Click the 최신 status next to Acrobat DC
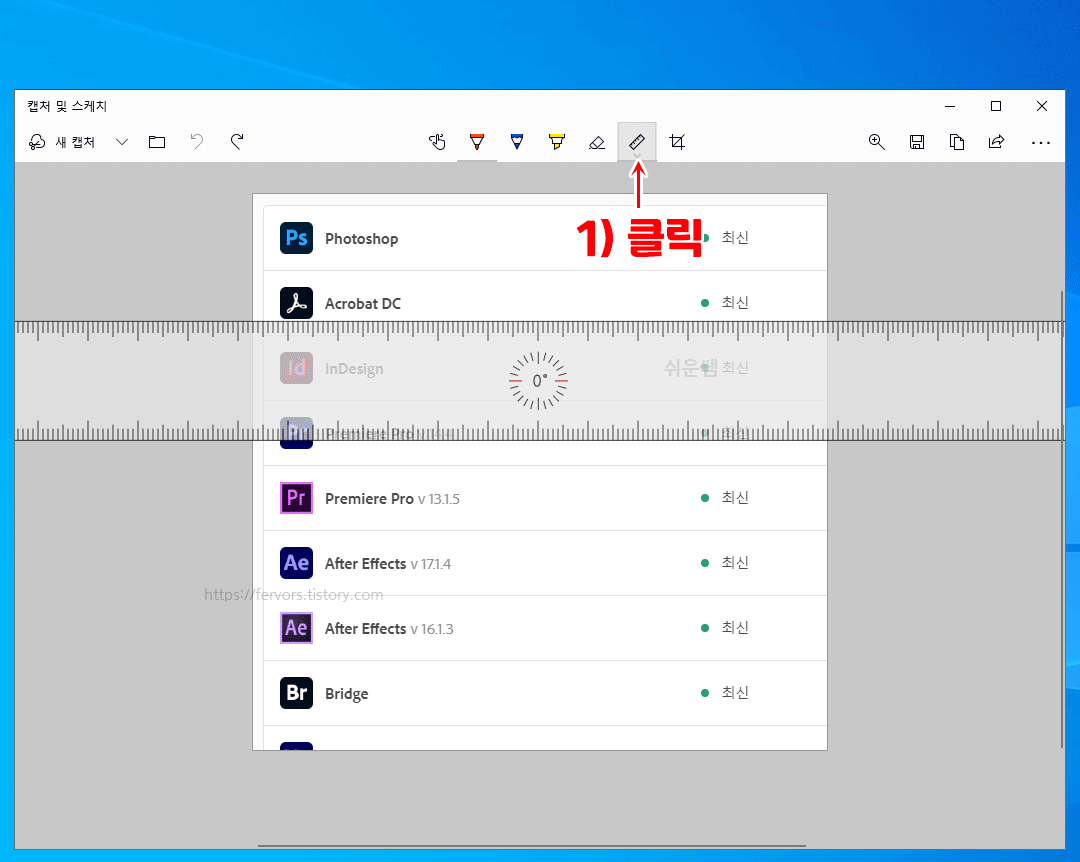This screenshot has height=862, width=1080. (x=735, y=302)
